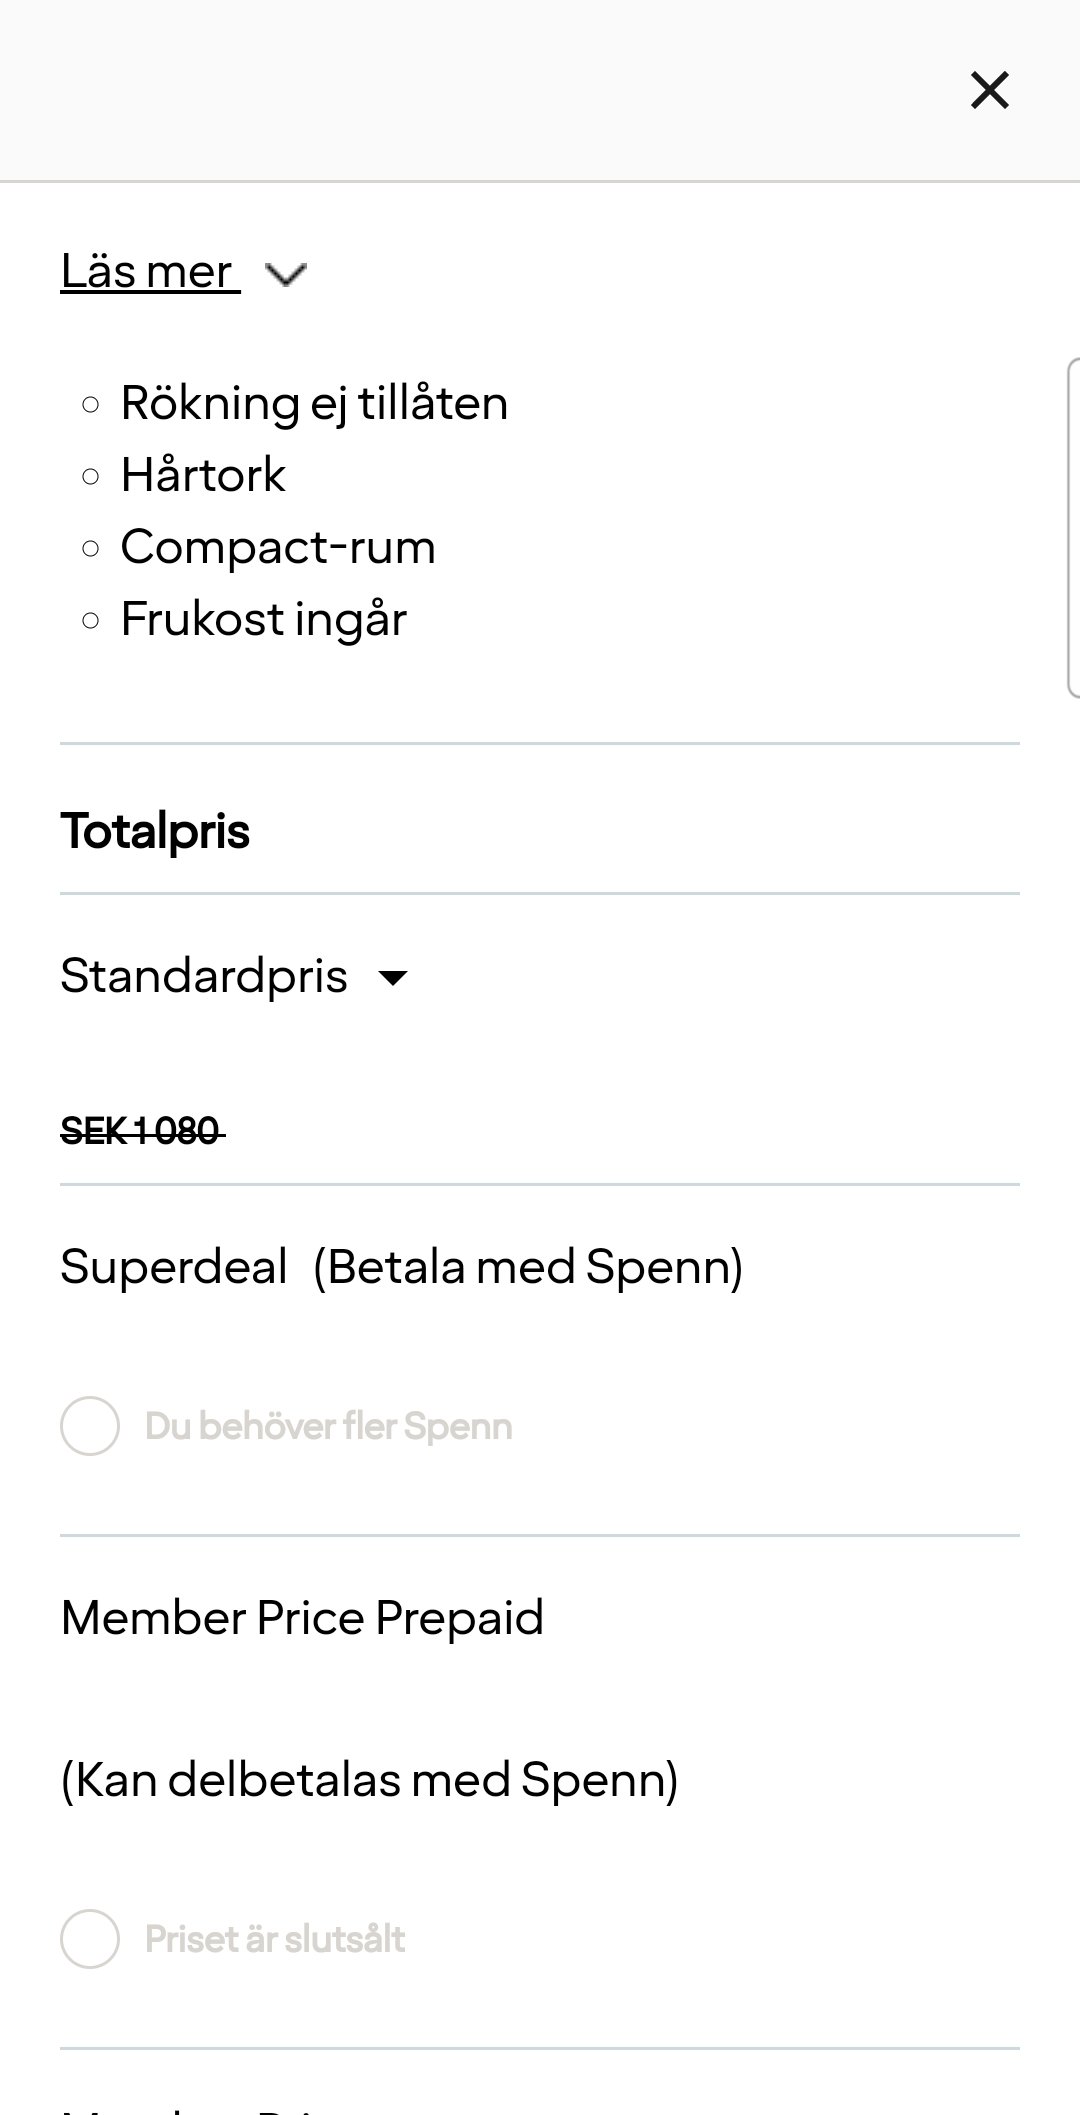The height and width of the screenshot is (2115, 1080).
Task: Click the "Frukost ingår" list item
Action: 264,619
